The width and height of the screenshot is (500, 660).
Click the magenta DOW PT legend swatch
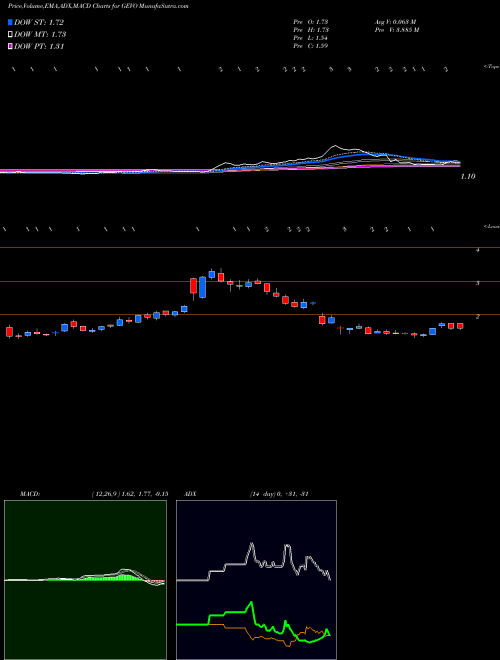(11, 46)
